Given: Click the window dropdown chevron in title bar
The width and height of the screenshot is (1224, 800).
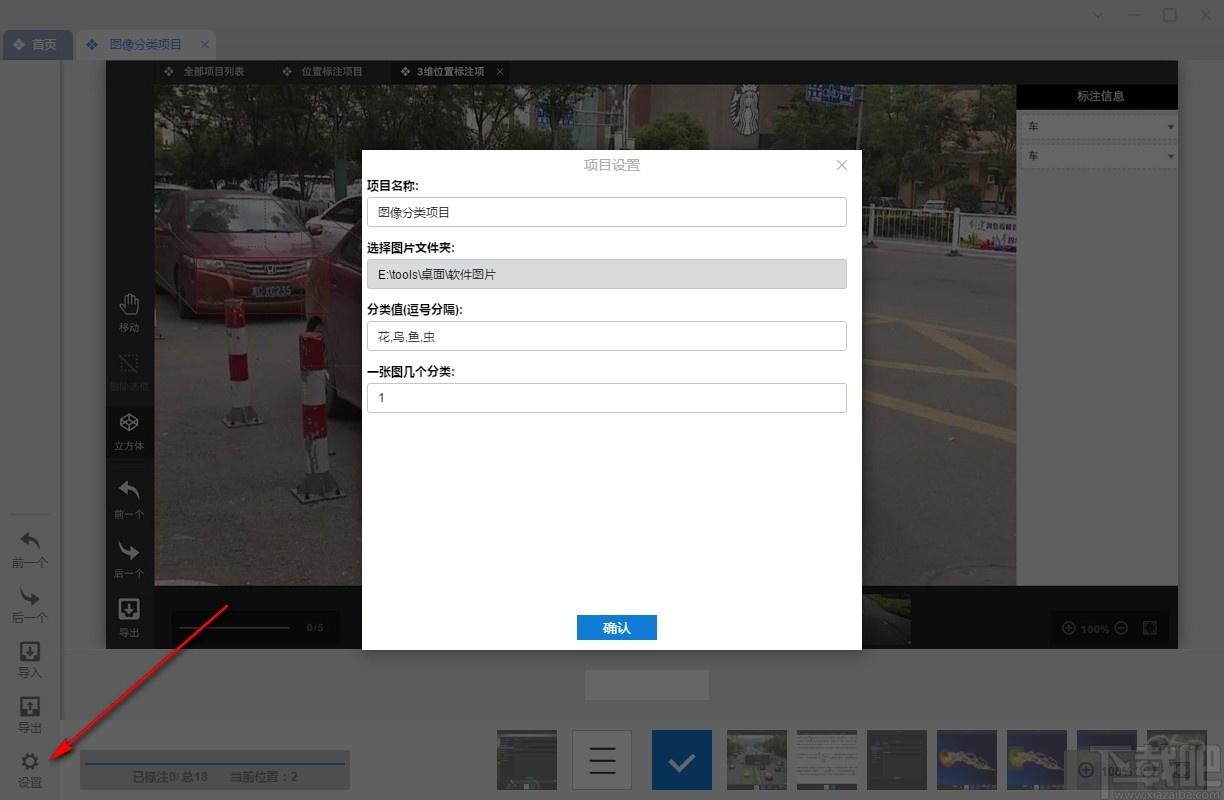Looking at the screenshot, I should 1098,15.
